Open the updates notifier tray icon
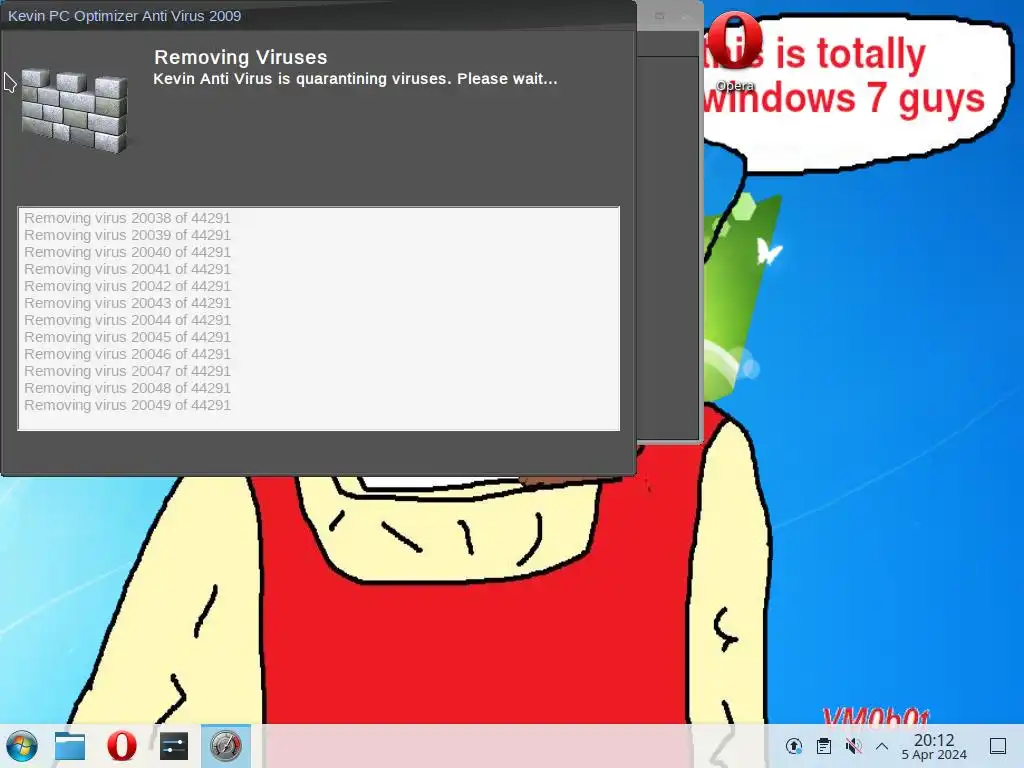1024x768 pixels. (793, 746)
